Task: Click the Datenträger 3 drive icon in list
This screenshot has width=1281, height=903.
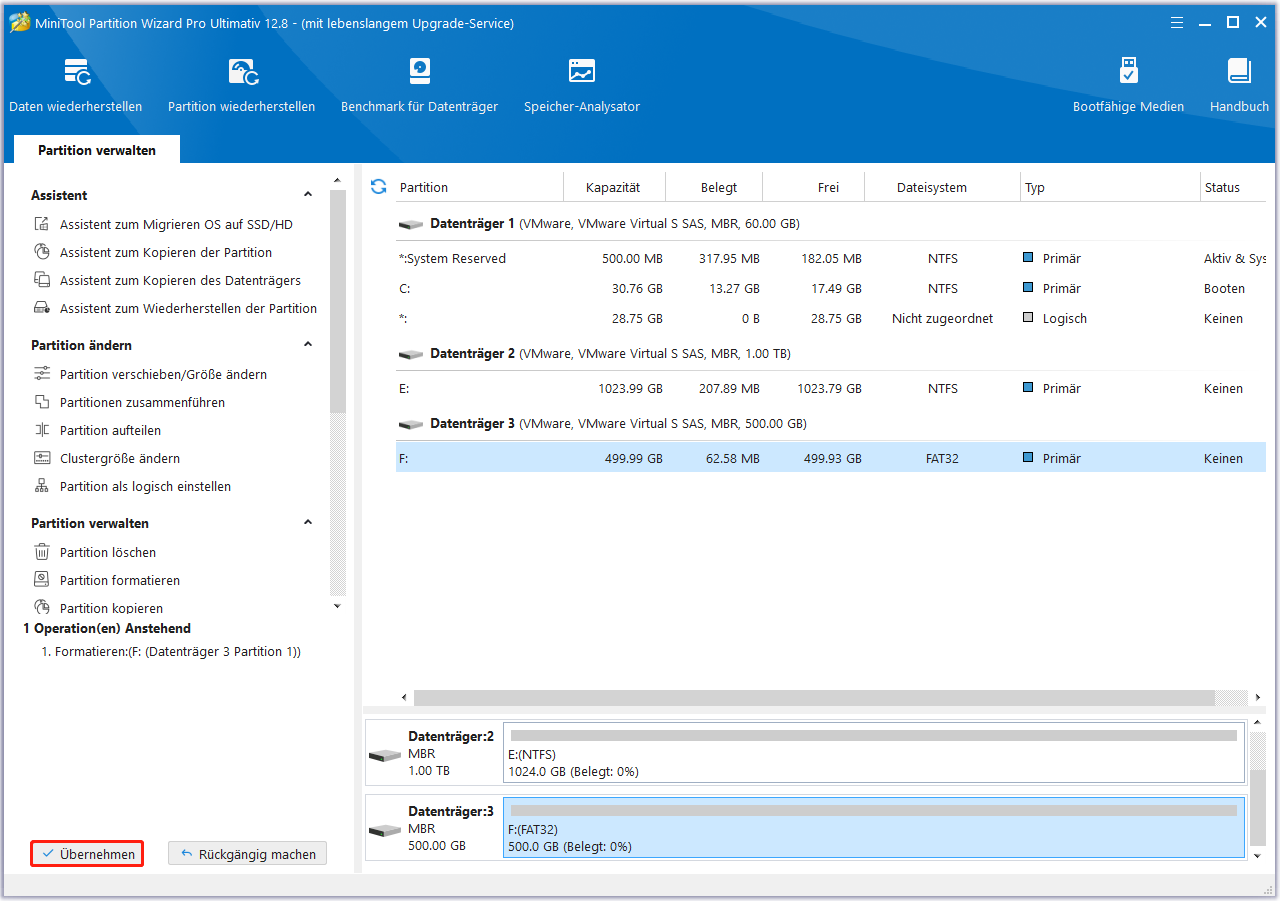Action: (410, 424)
